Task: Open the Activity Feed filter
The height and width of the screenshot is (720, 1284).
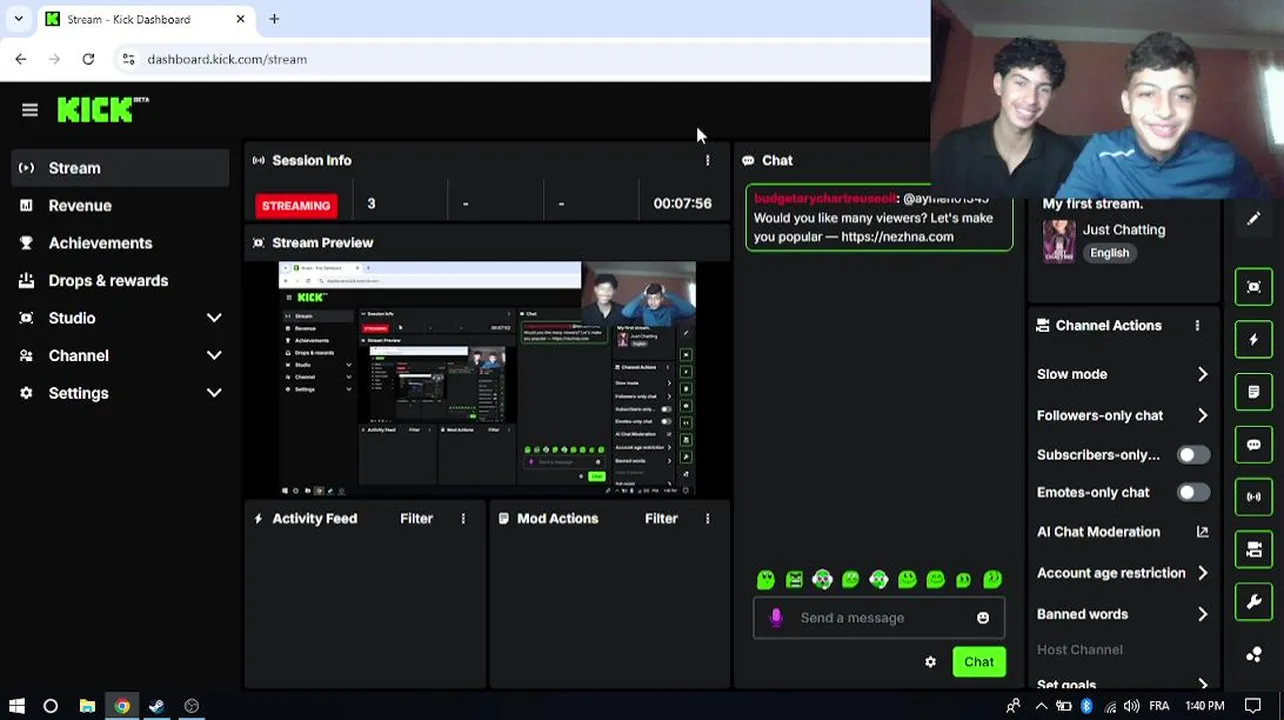Action: 416,518
